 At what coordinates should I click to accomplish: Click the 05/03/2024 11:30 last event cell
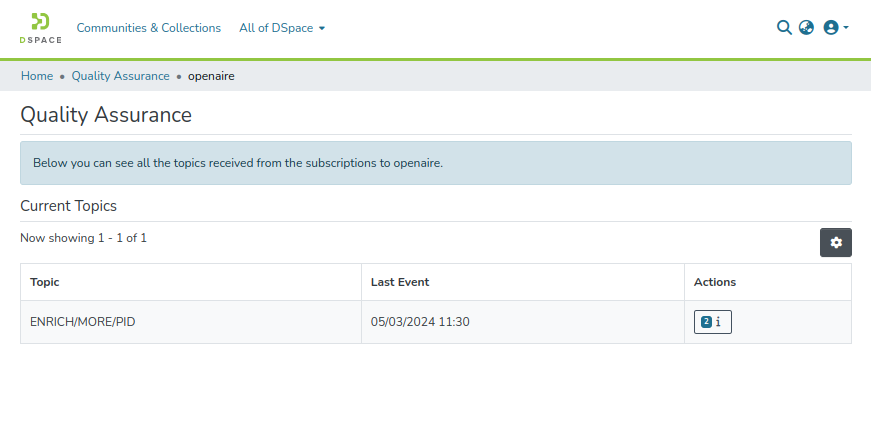pyautogui.click(x=420, y=322)
